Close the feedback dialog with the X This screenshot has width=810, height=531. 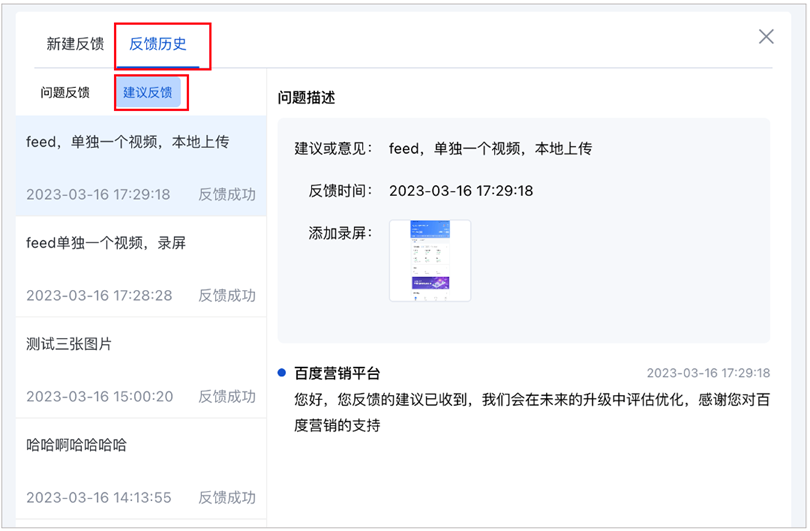click(766, 37)
